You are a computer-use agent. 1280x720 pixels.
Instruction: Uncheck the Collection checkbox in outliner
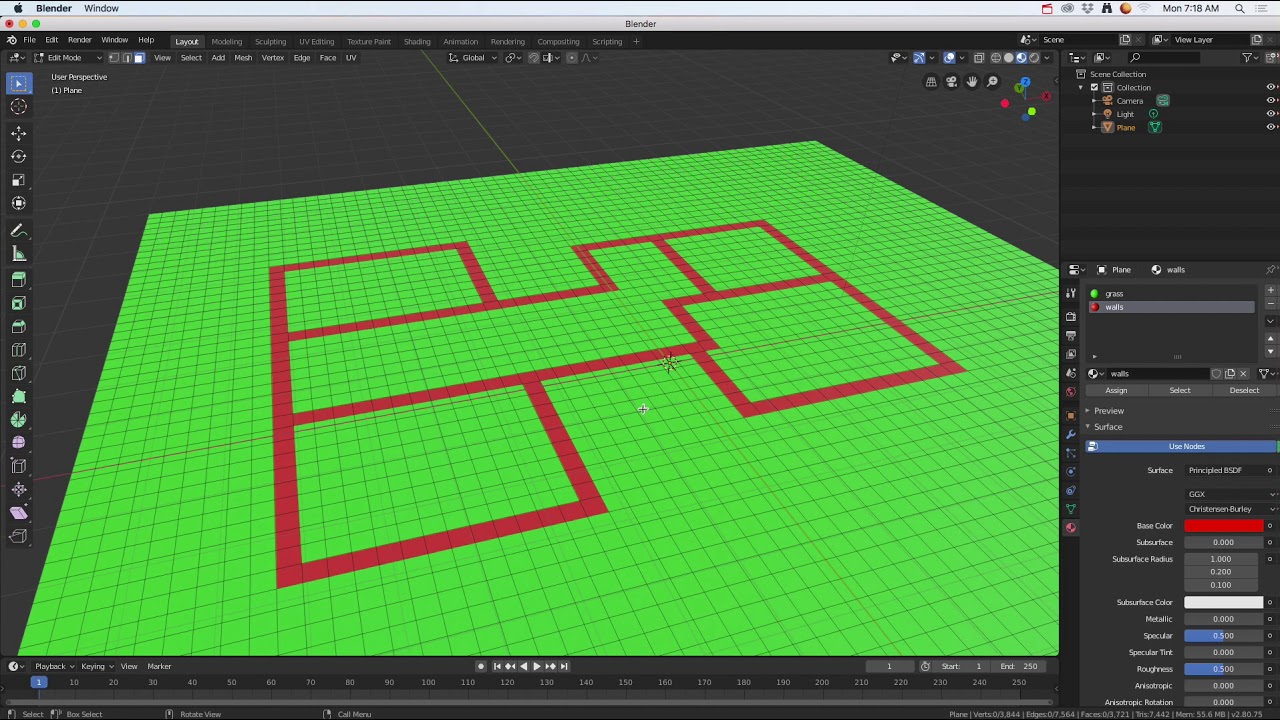pos(1094,87)
